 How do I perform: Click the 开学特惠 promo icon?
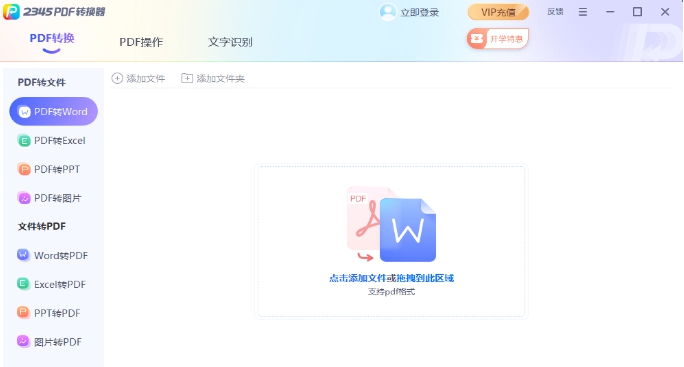point(477,39)
